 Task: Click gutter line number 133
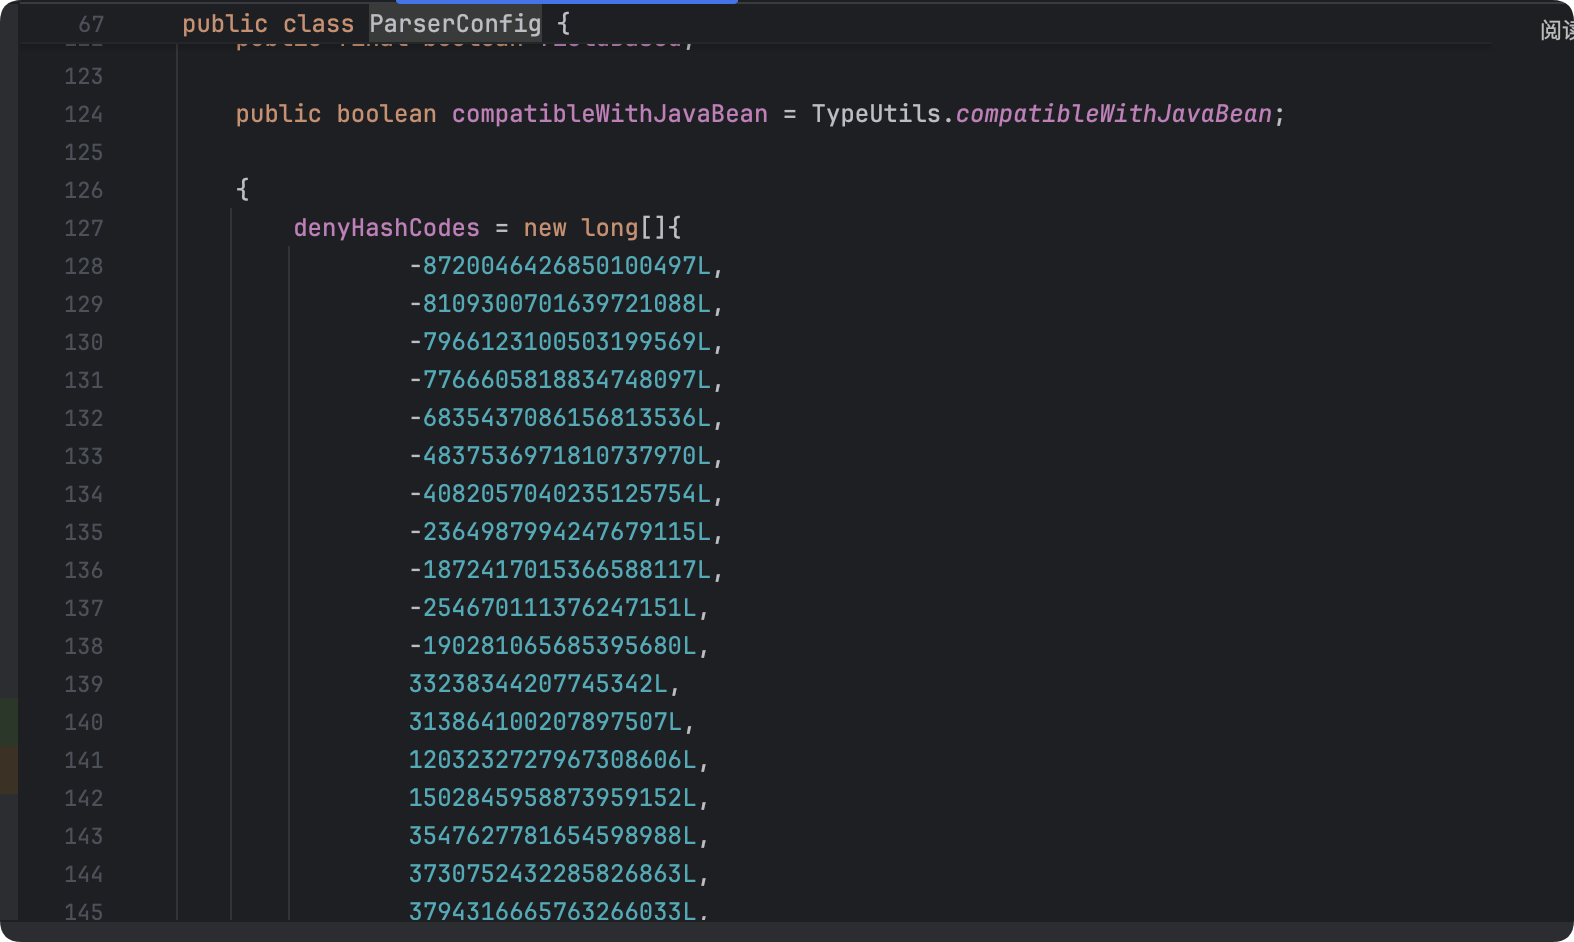click(83, 456)
